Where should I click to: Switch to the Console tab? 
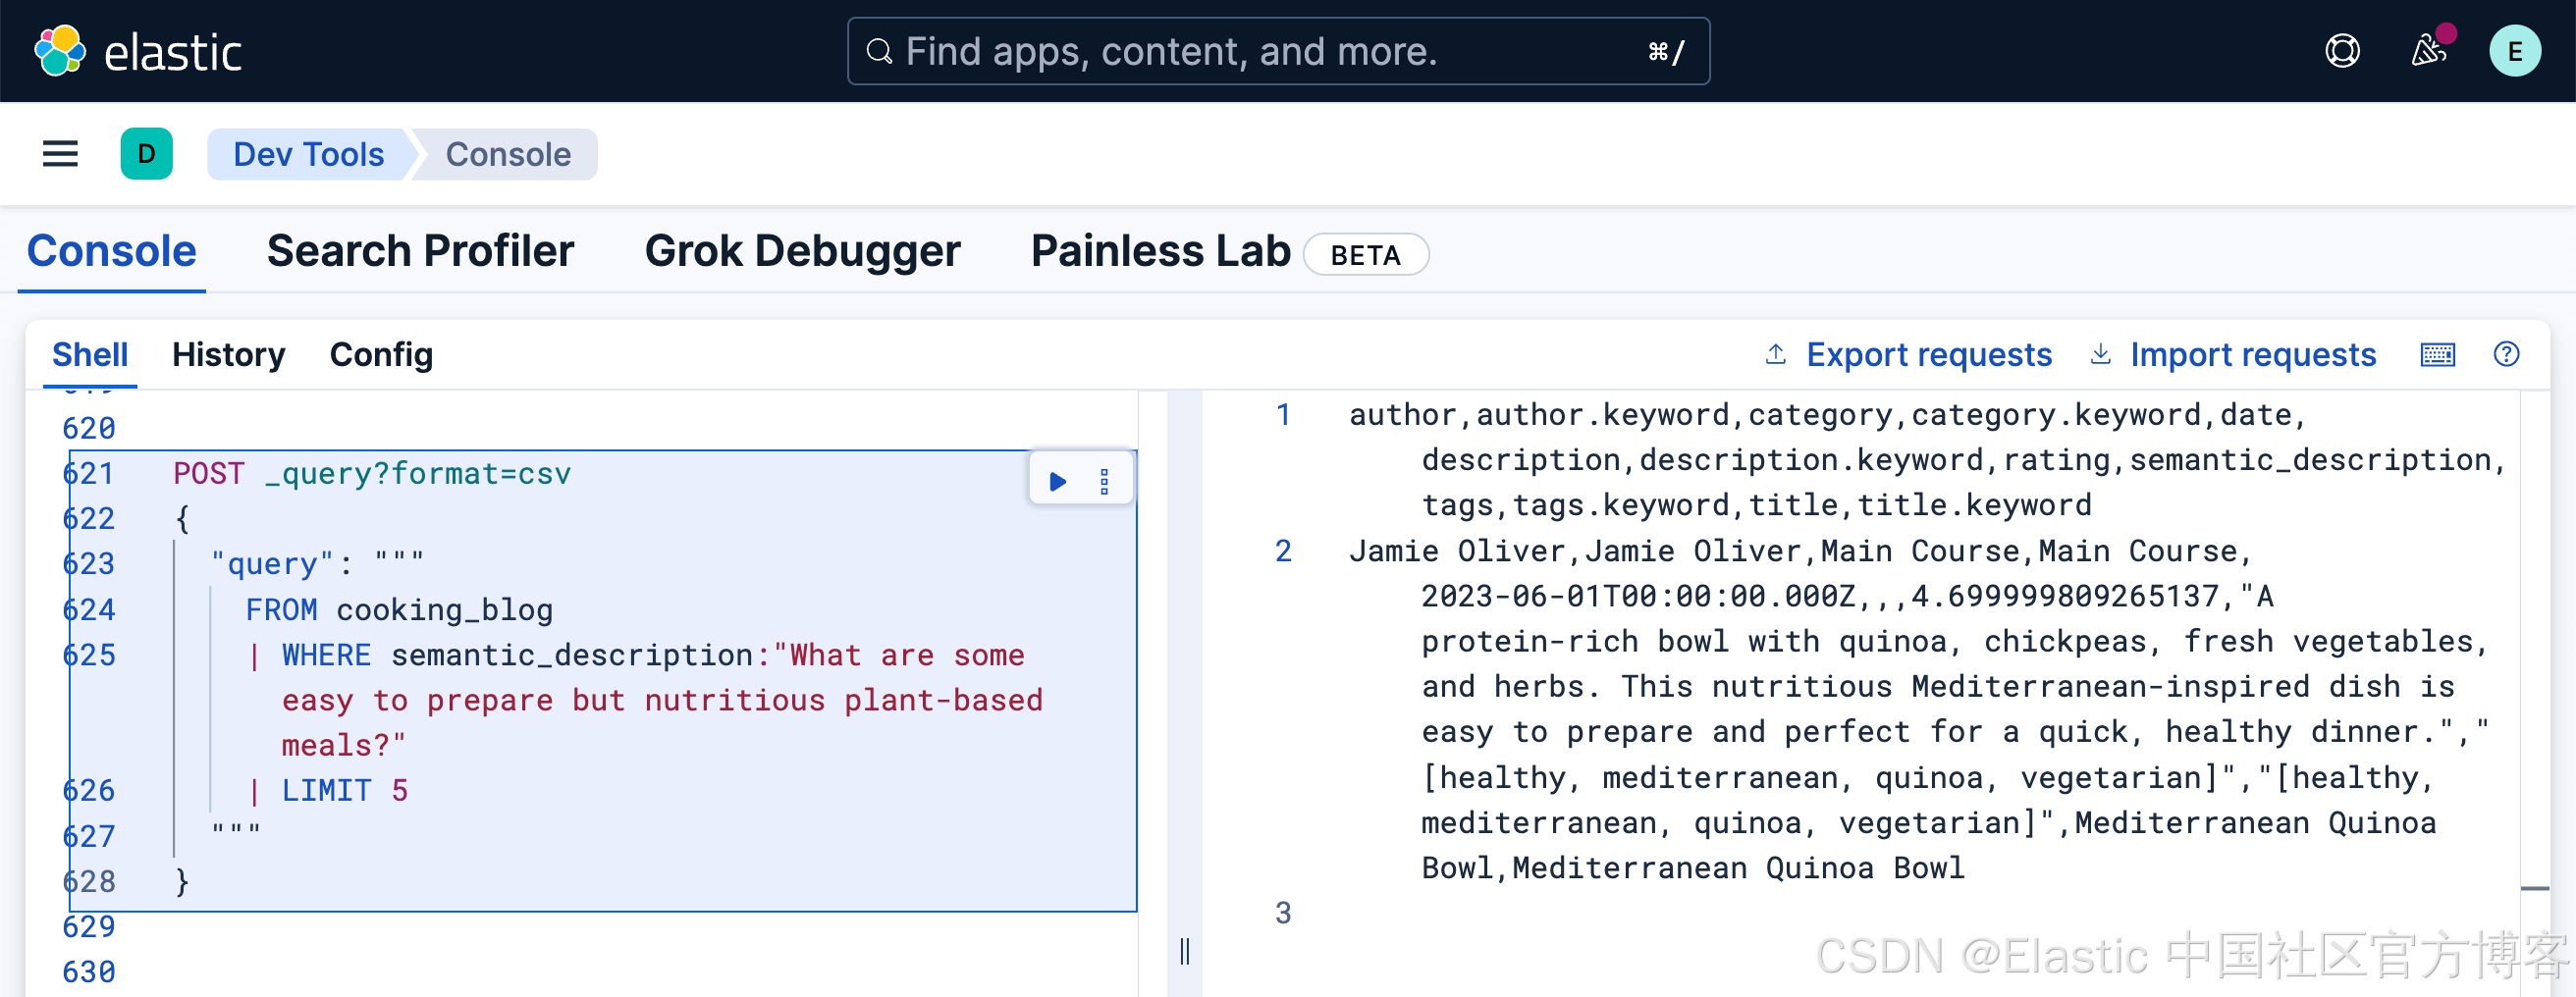click(112, 251)
